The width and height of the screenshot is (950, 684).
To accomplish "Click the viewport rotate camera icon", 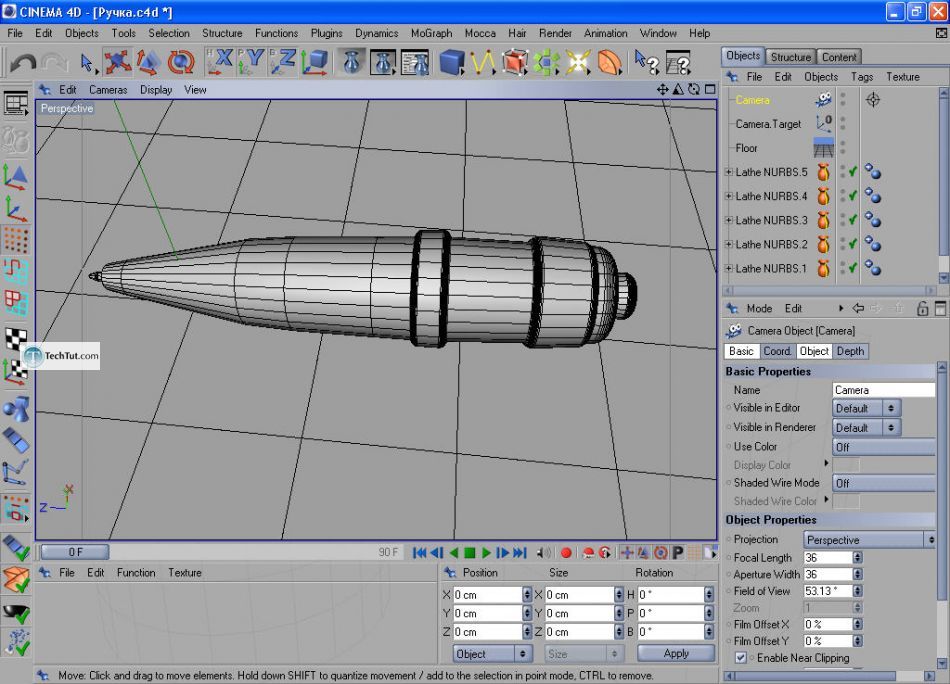I will (694, 90).
